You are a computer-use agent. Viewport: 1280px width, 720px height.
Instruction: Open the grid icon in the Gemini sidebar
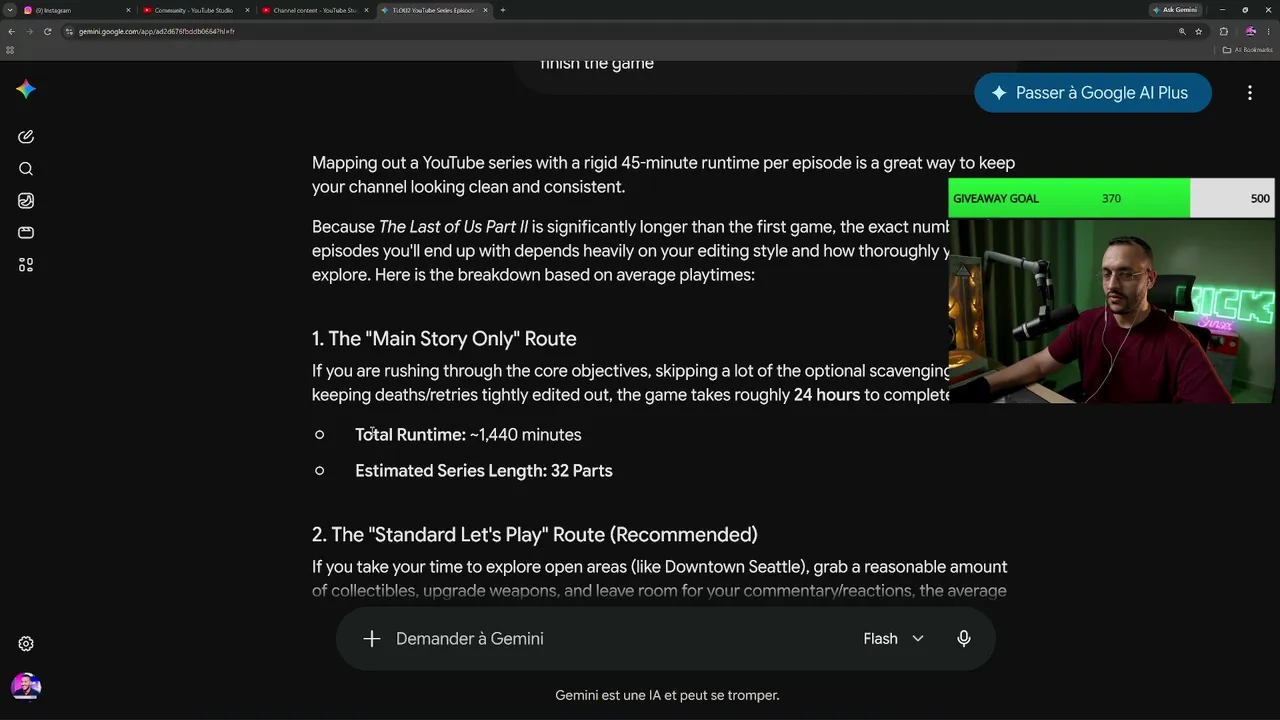click(x=26, y=265)
